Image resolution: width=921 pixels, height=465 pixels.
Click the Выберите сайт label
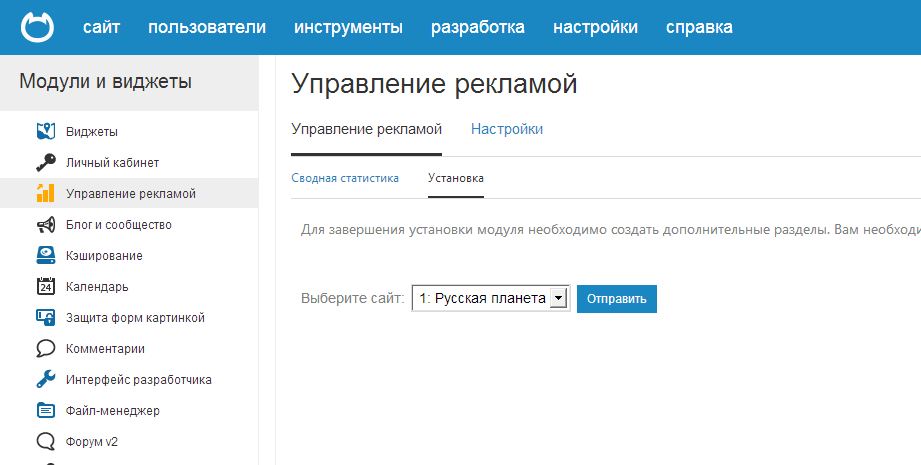click(x=352, y=298)
